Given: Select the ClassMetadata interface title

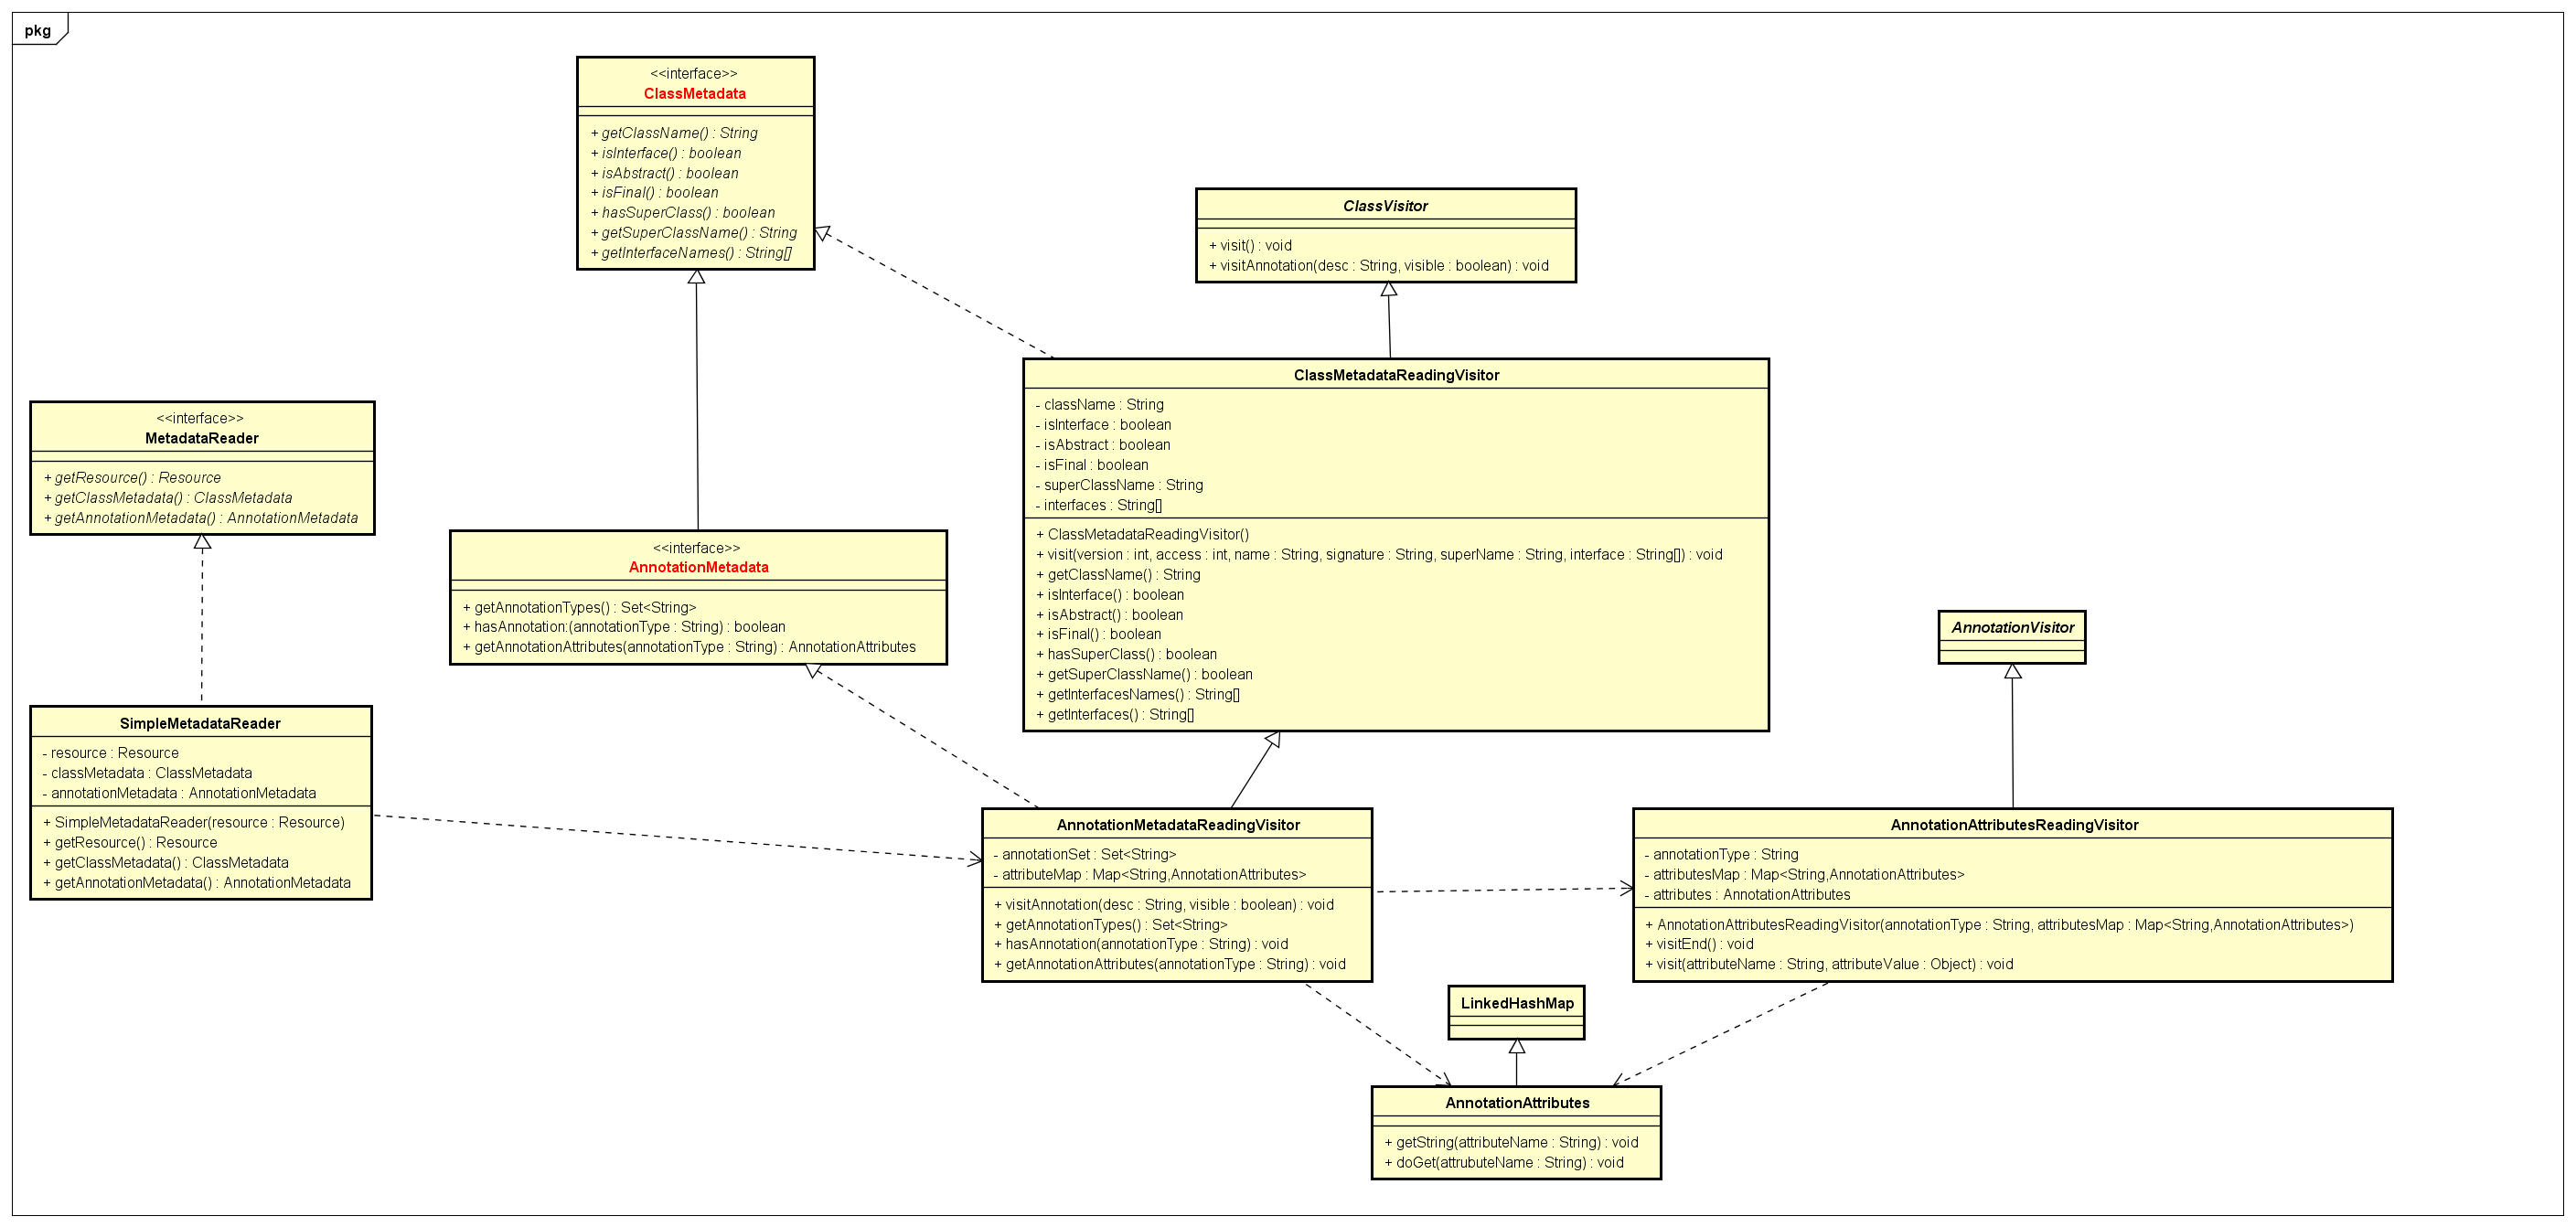Looking at the screenshot, I should pyautogui.click(x=694, y=94).
